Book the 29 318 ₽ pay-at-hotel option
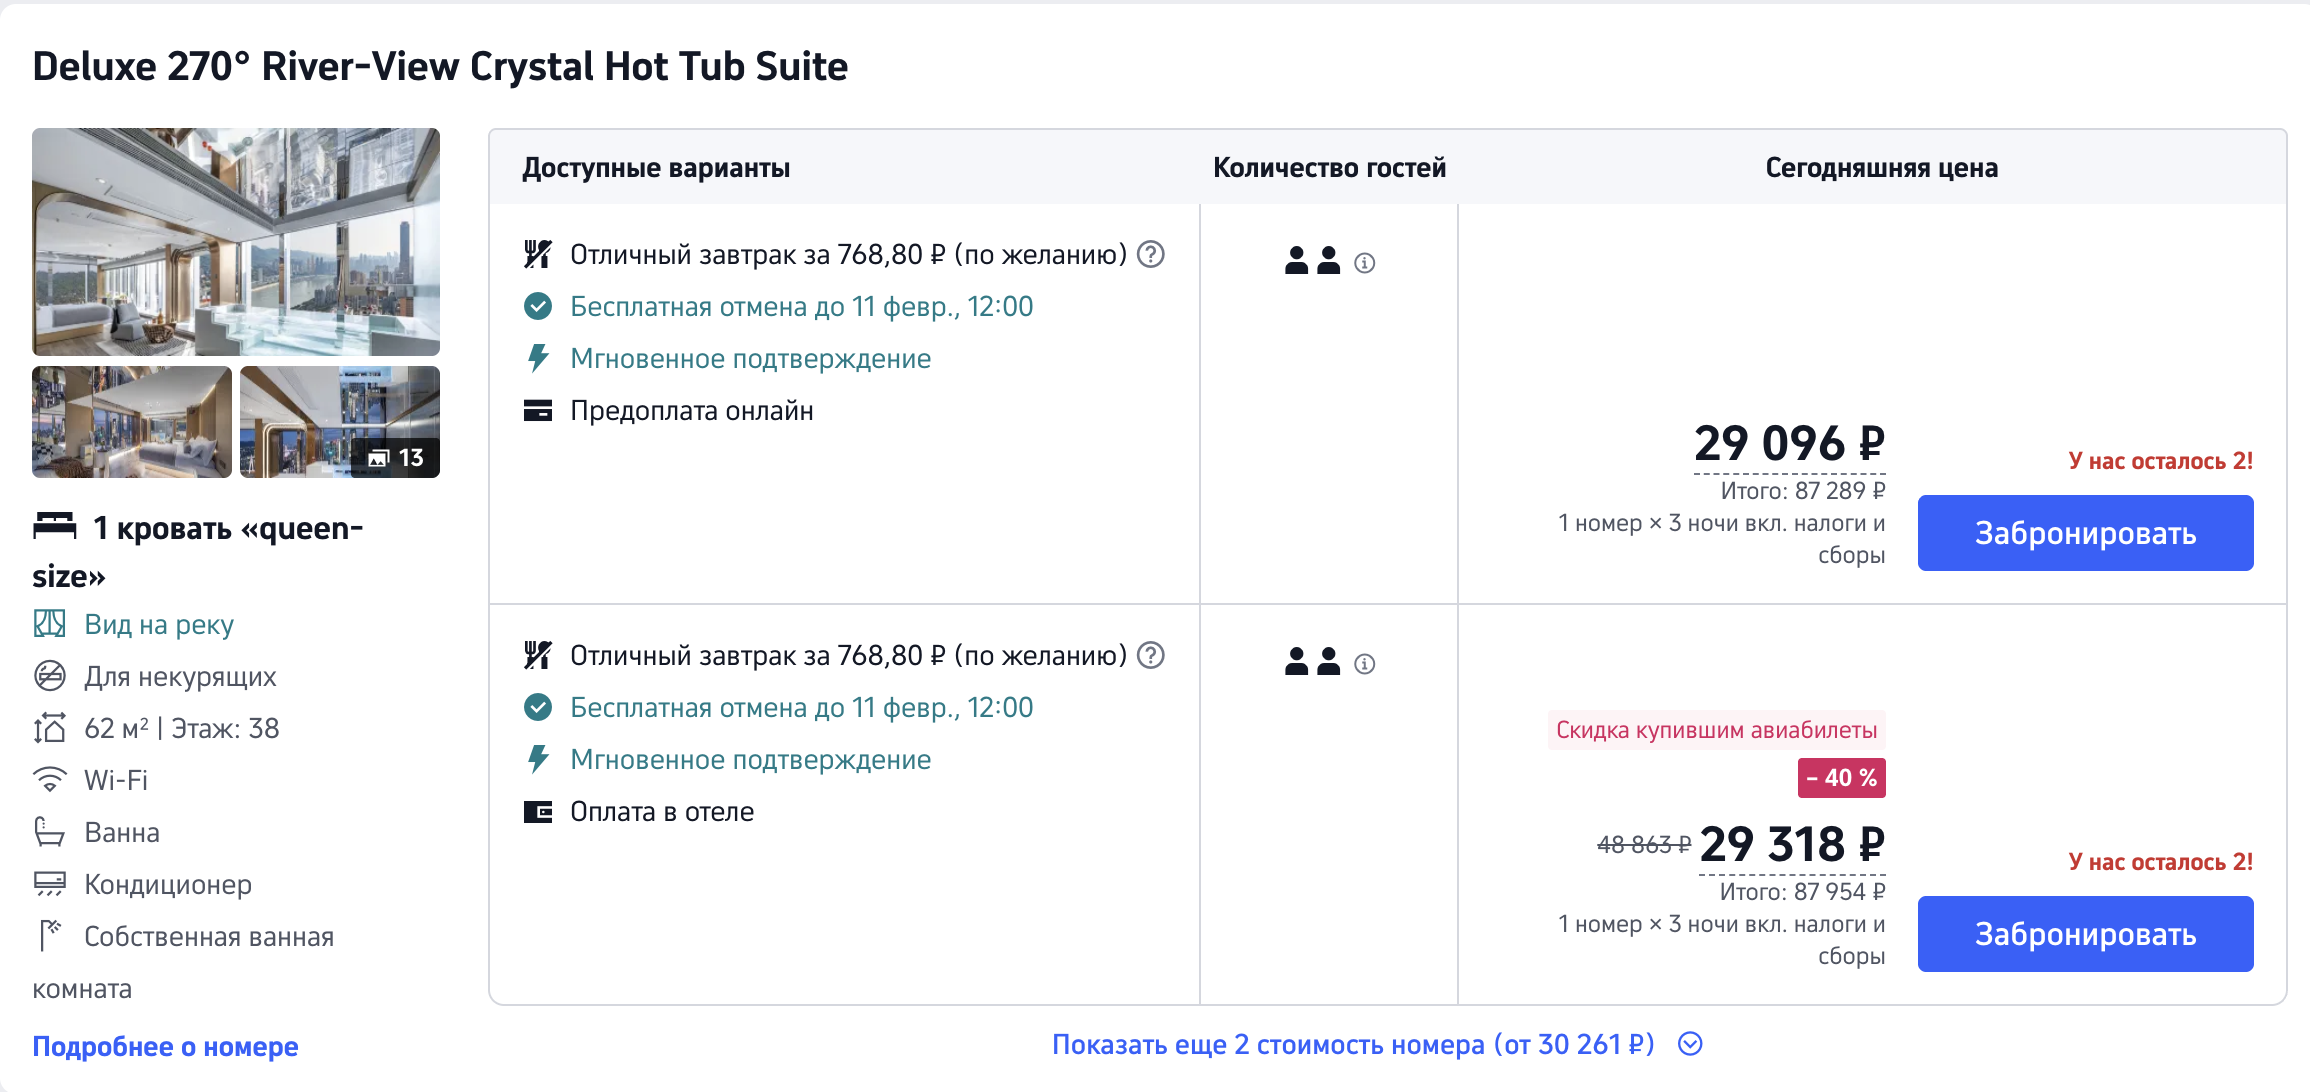2310x1092 pixels. [2085, 934]
